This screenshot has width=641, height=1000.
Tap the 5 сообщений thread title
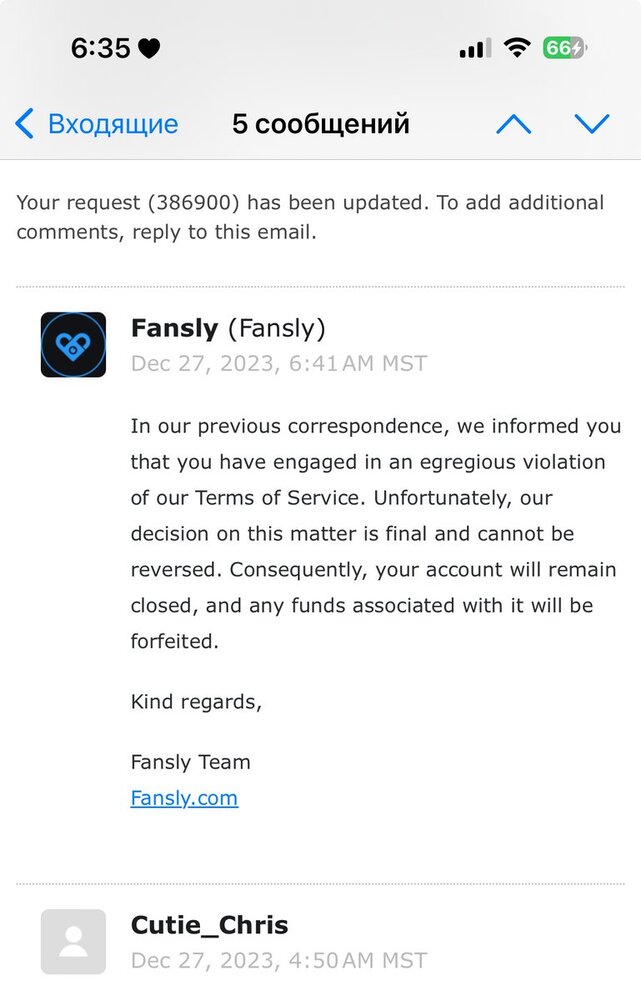321,124
